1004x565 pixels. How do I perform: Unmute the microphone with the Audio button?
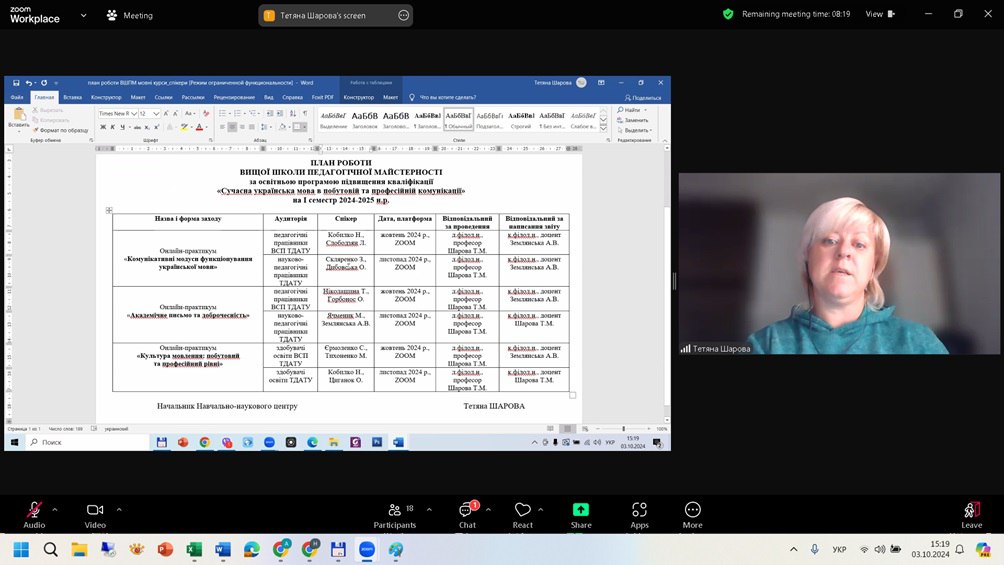[x=34, y=514]
